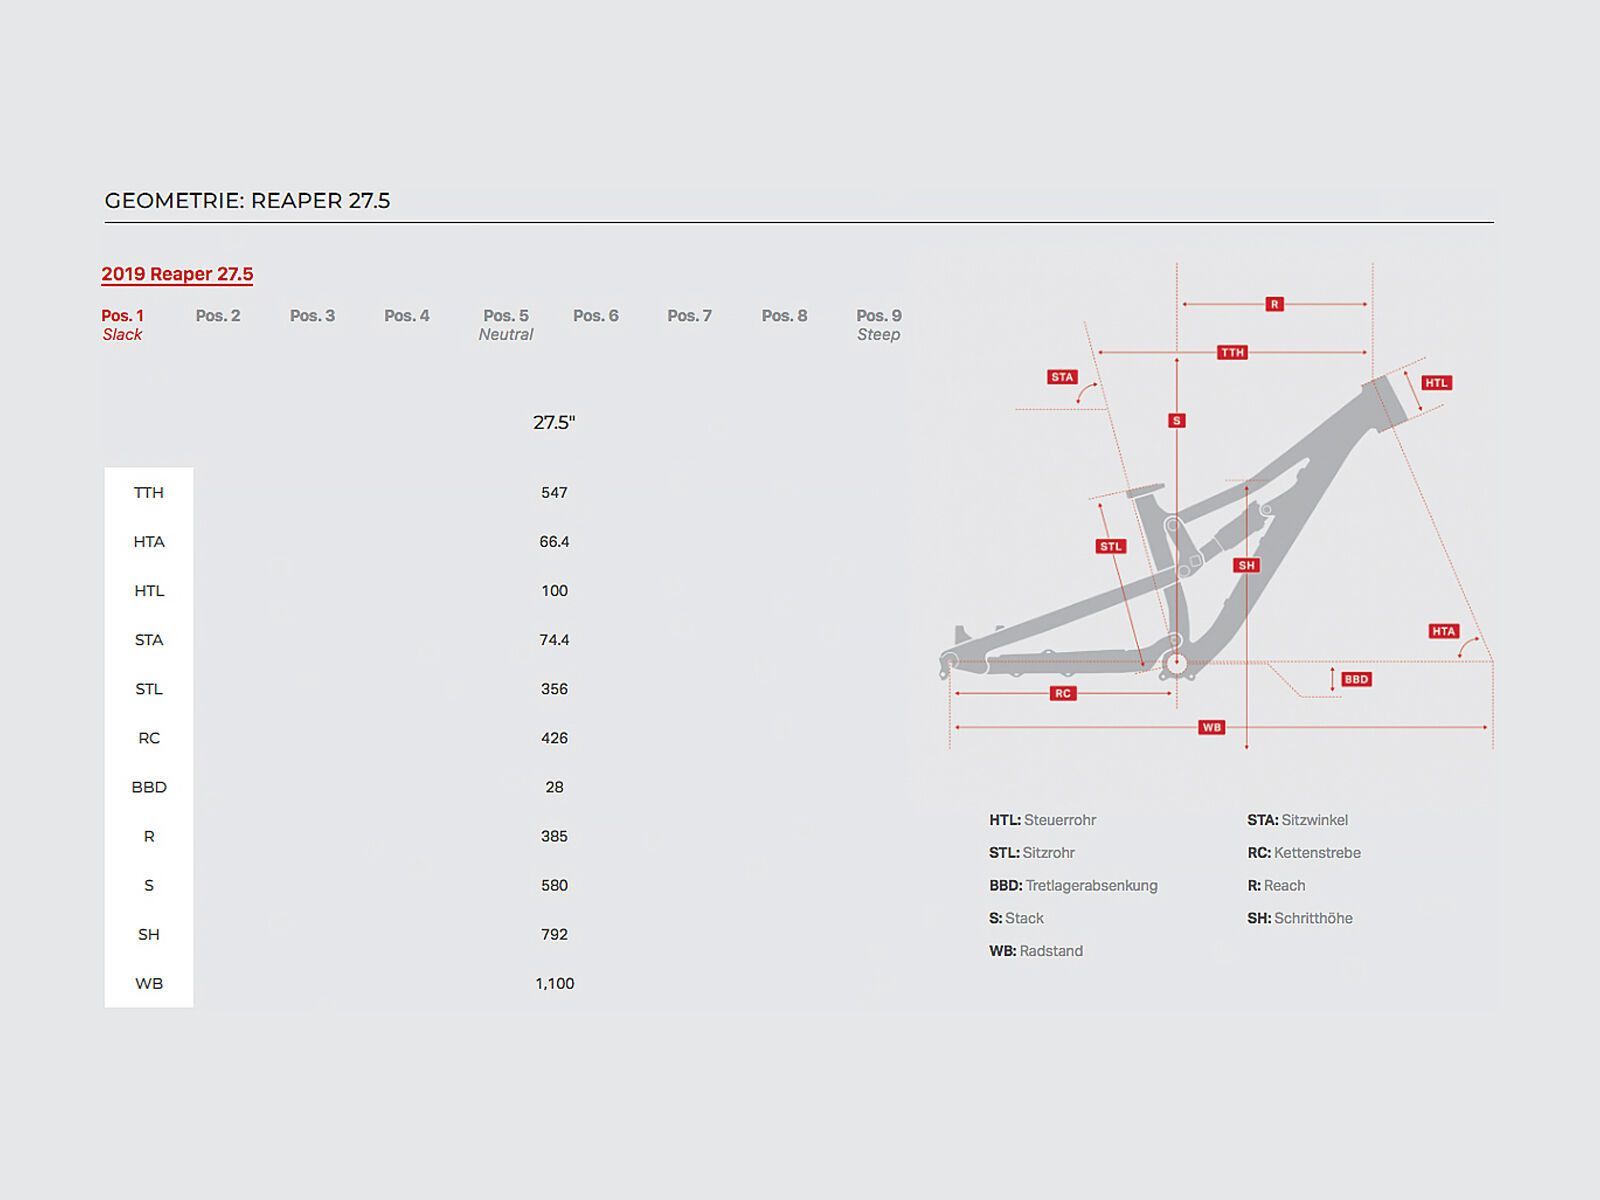Viewport: 1600px width, 1200px height.
Task: Open the 2019 Reaper 27.5 link
Action: tap(177, 274)
